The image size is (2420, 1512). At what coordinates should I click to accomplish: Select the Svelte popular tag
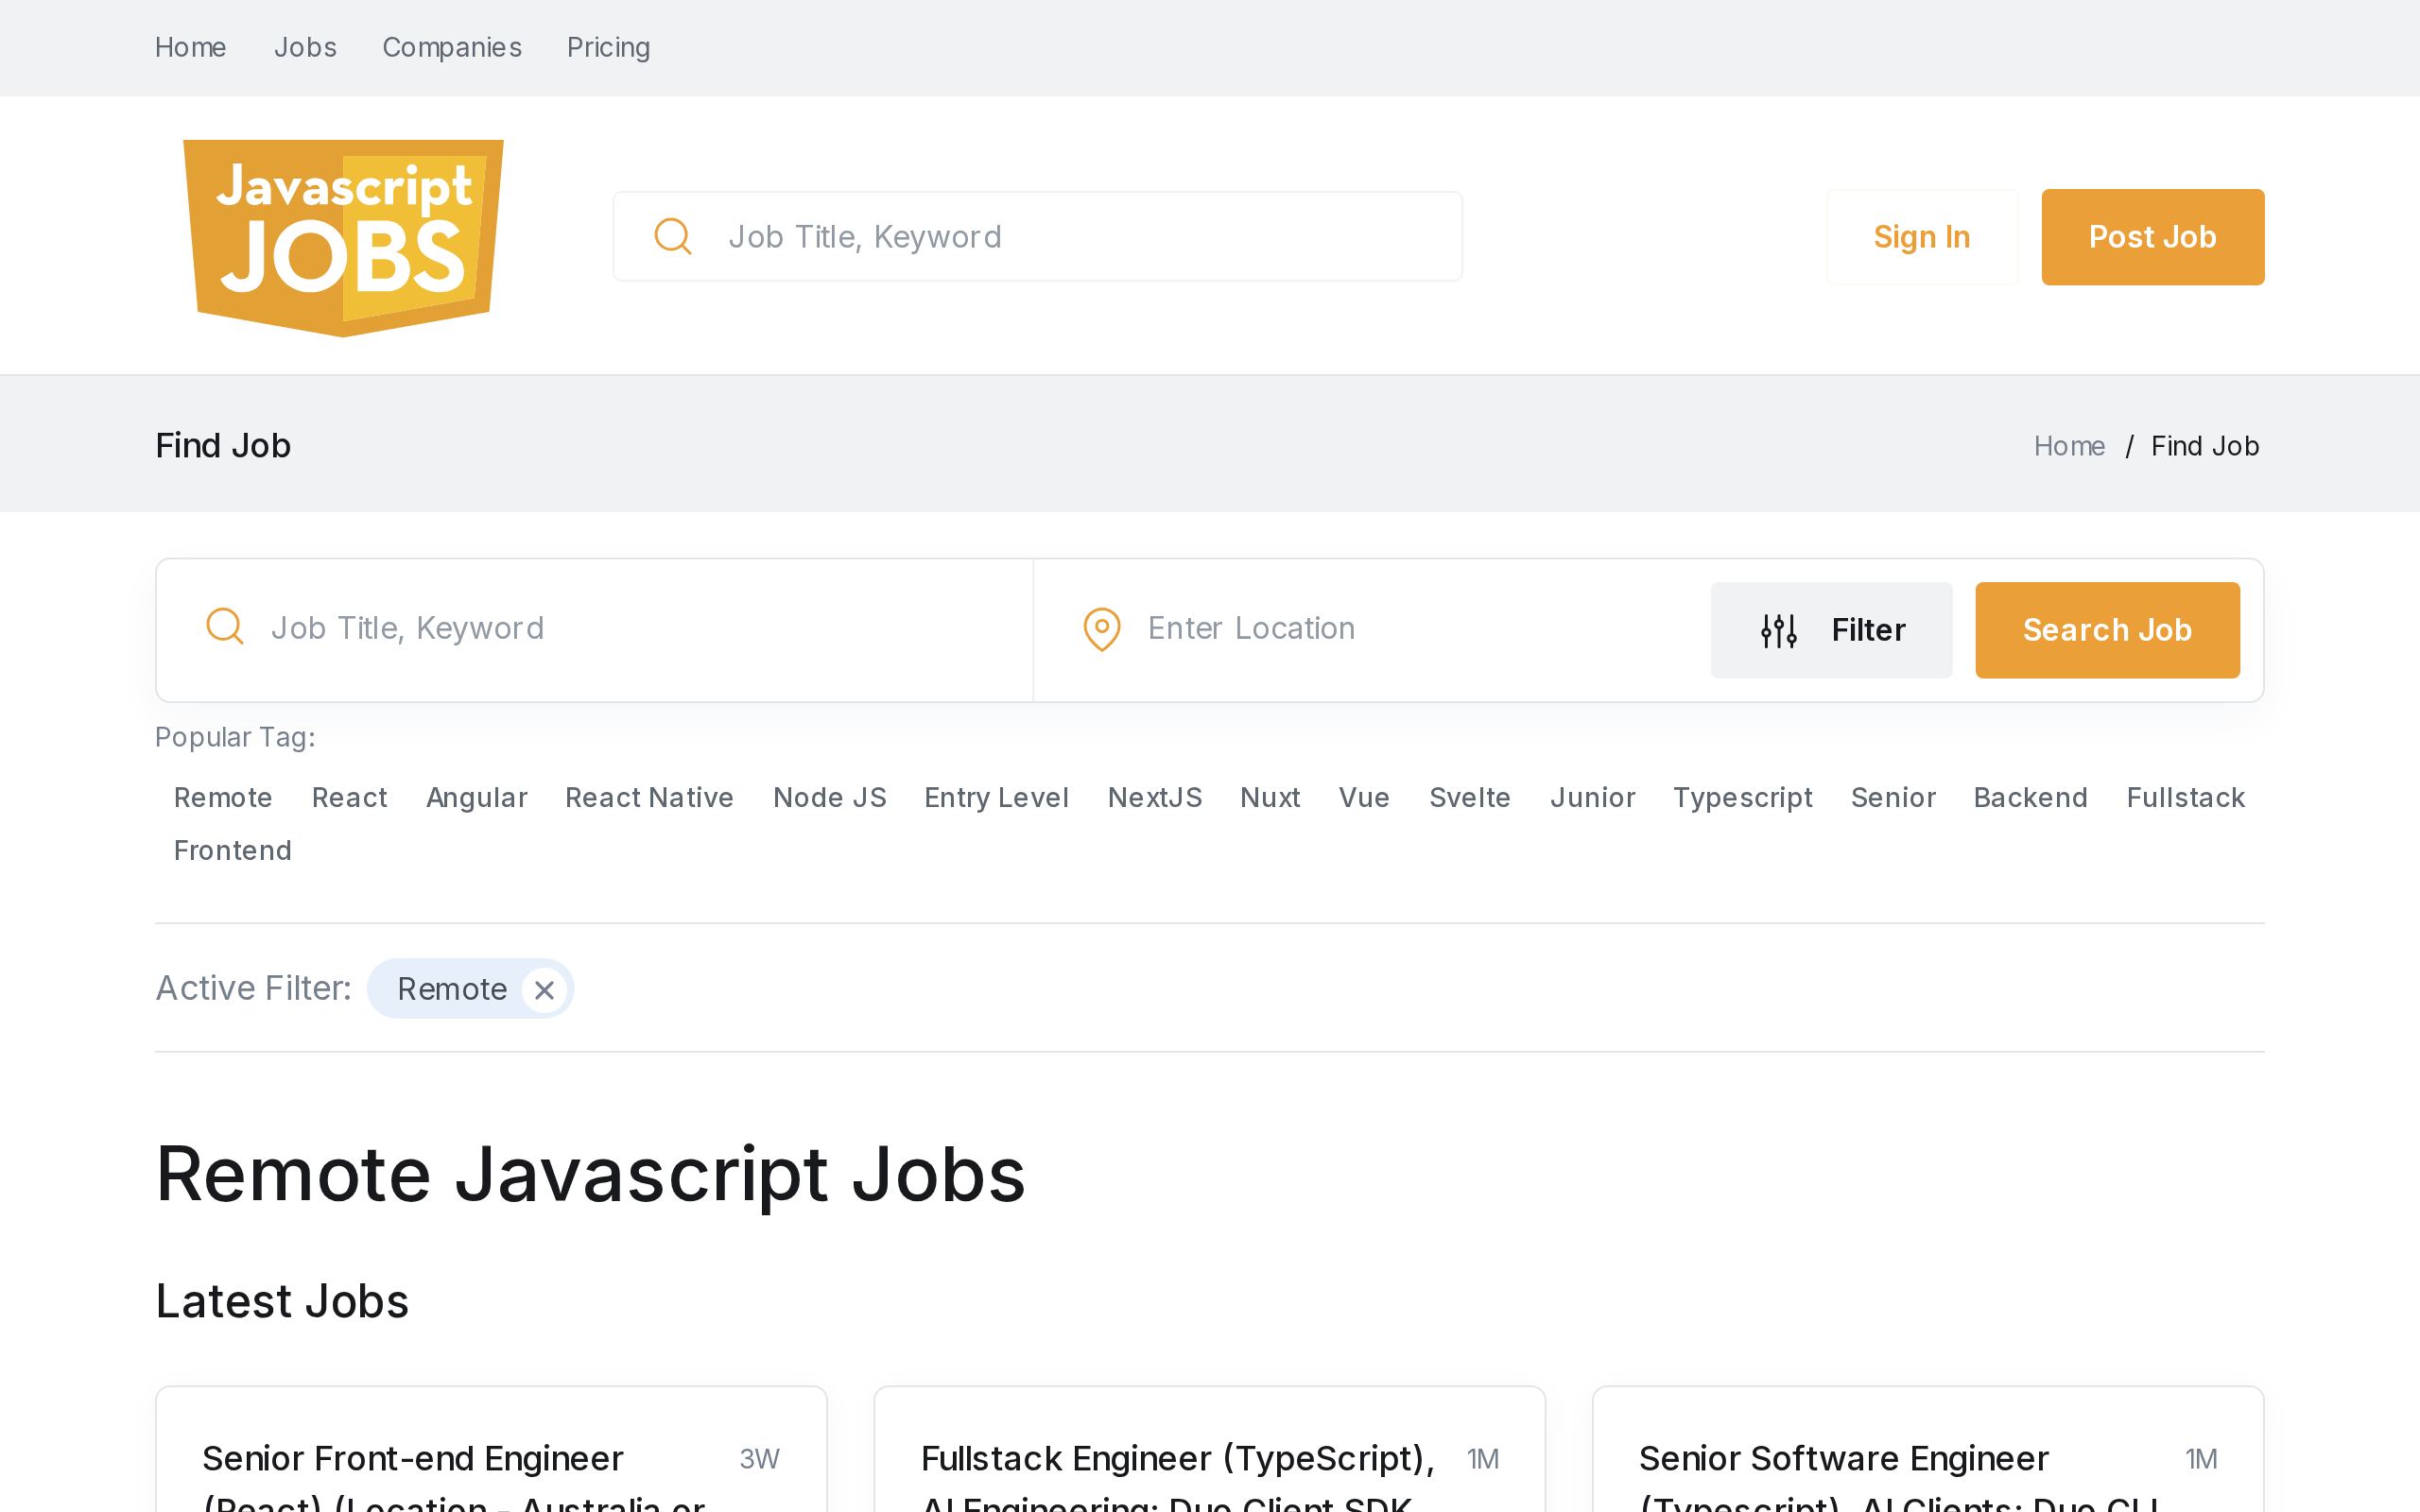1469,797
